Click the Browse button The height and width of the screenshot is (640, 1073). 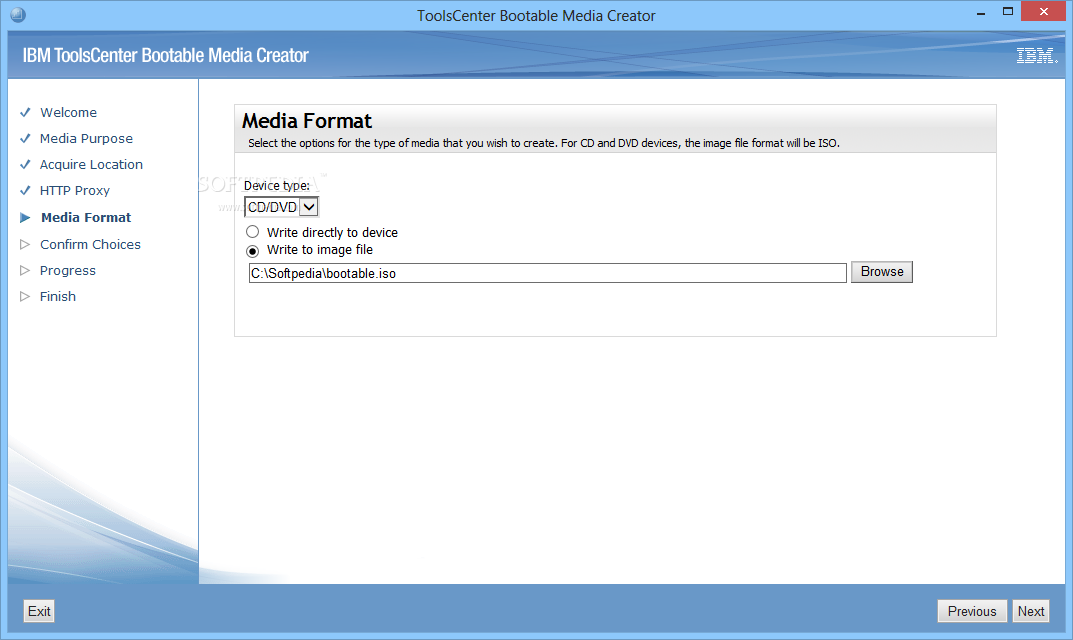[x=881, y=272]
